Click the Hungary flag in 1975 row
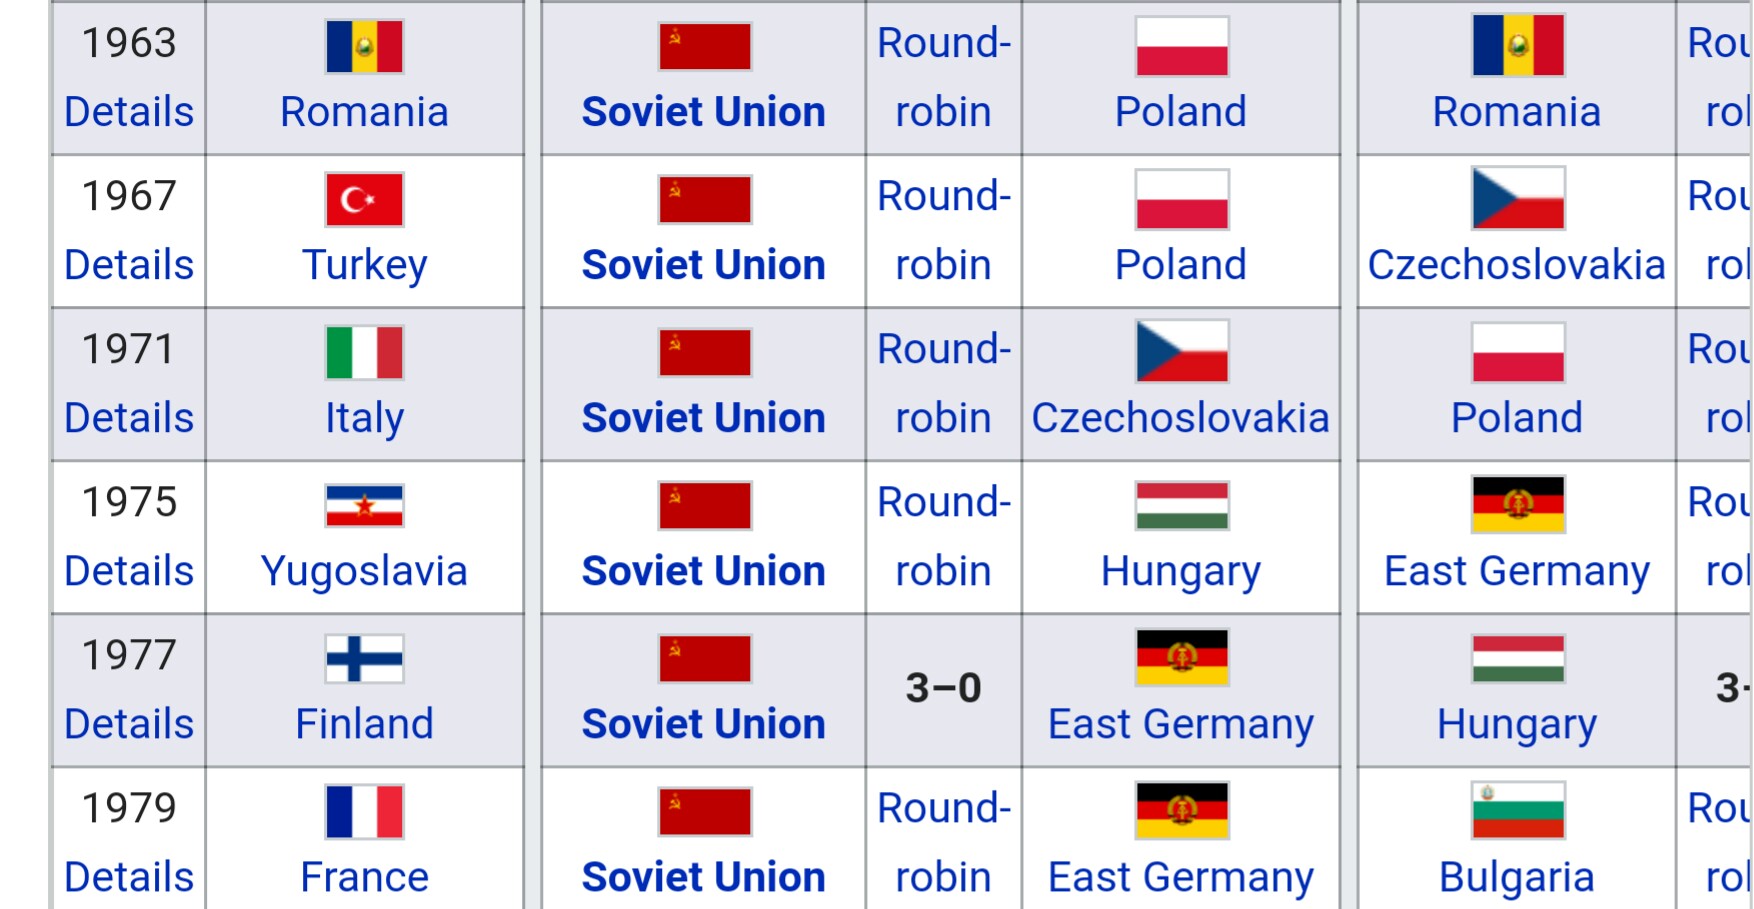 click(1182, 506)
